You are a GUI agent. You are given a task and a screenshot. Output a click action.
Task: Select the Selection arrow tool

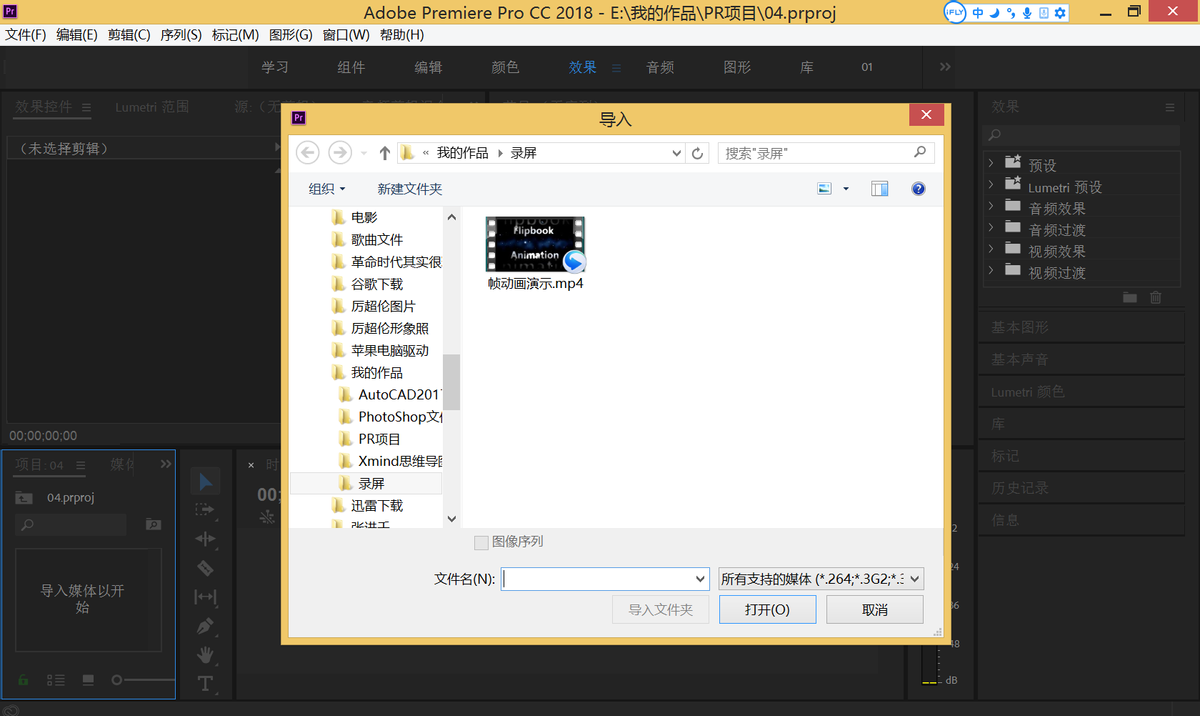click(x=205, y=481)
